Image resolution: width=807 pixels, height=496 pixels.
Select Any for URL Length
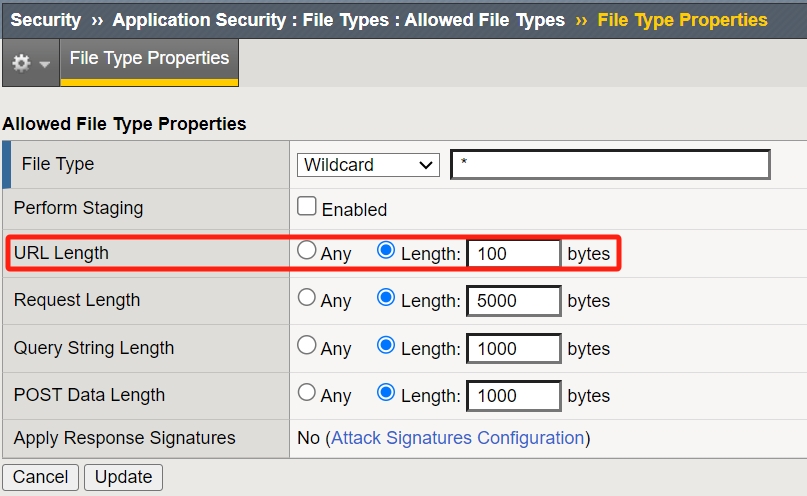pyautogui.click(x=308, y=252)
